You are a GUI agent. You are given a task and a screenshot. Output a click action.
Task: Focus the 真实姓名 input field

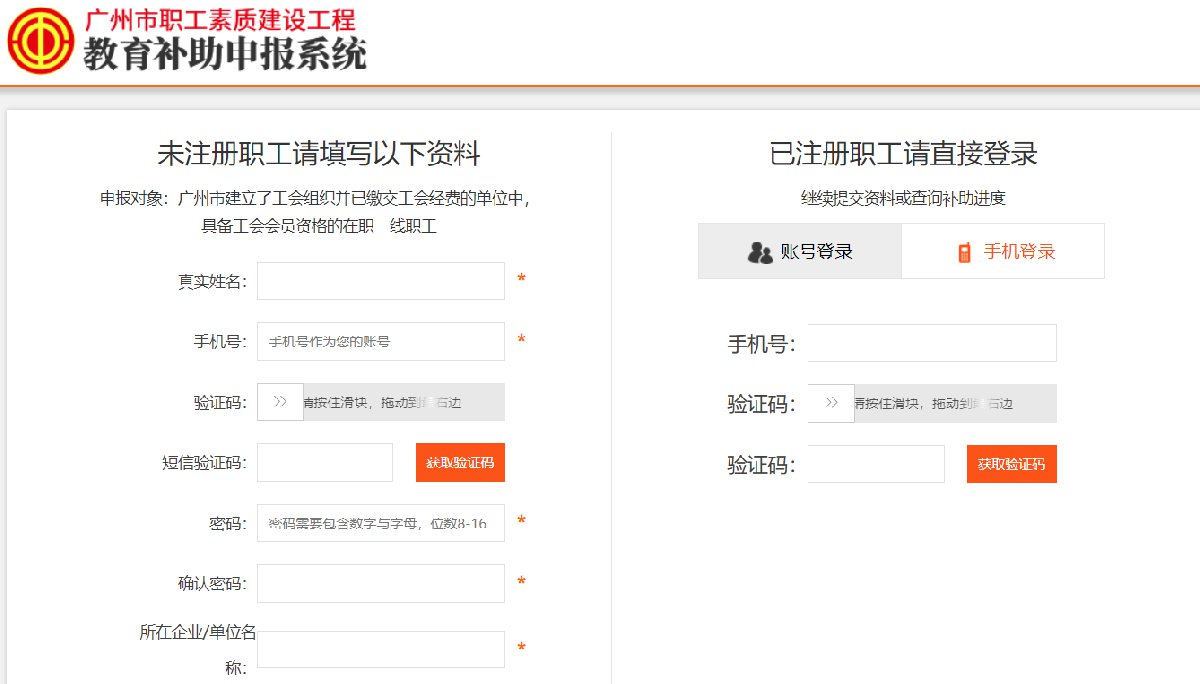[x=380, y=281]
